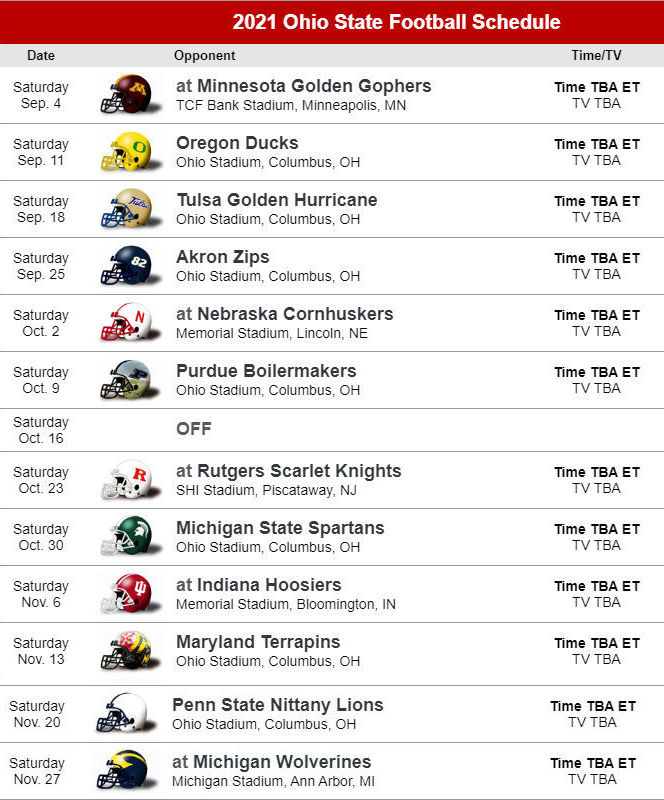Click the Time/TV column header
The height and width of the screenshot is (800, 664).
[596, 56]
